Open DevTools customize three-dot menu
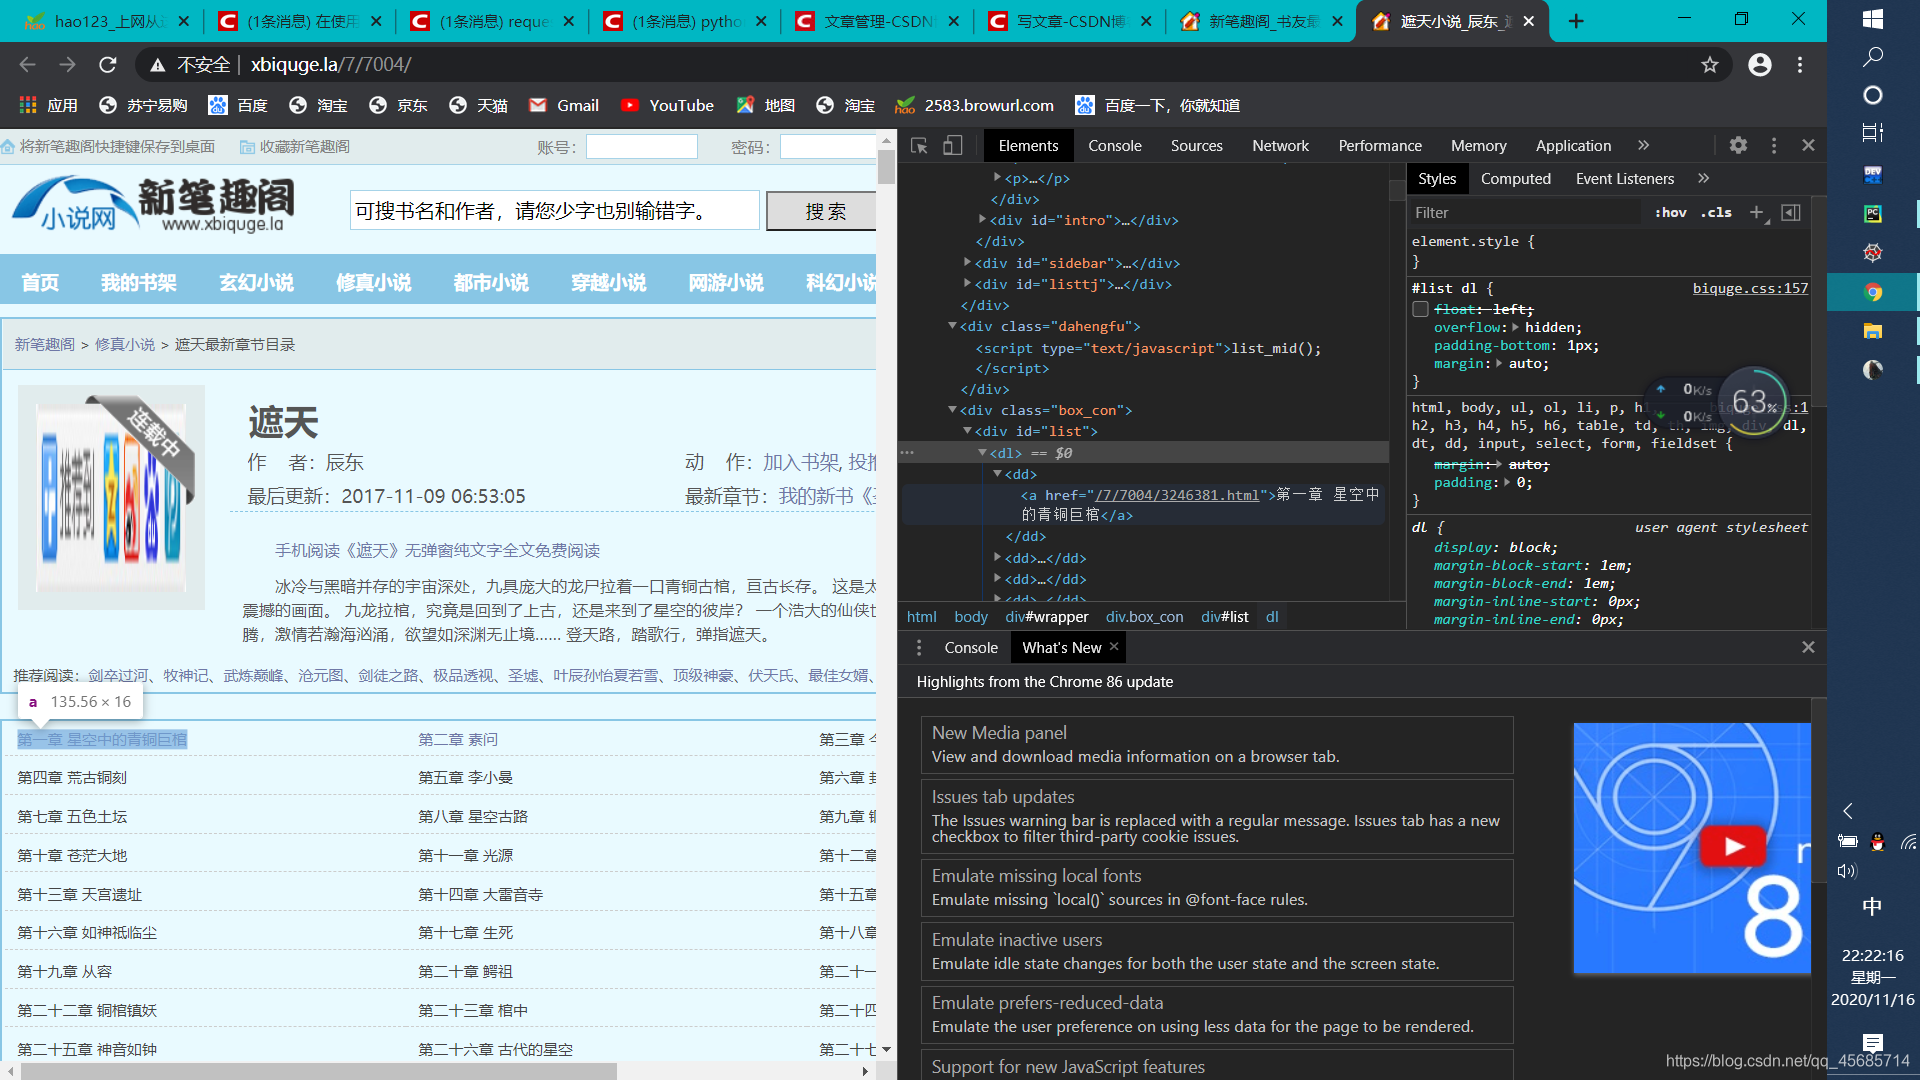The width and height of the screenshot is (1920, 1080). point(1774,146)
